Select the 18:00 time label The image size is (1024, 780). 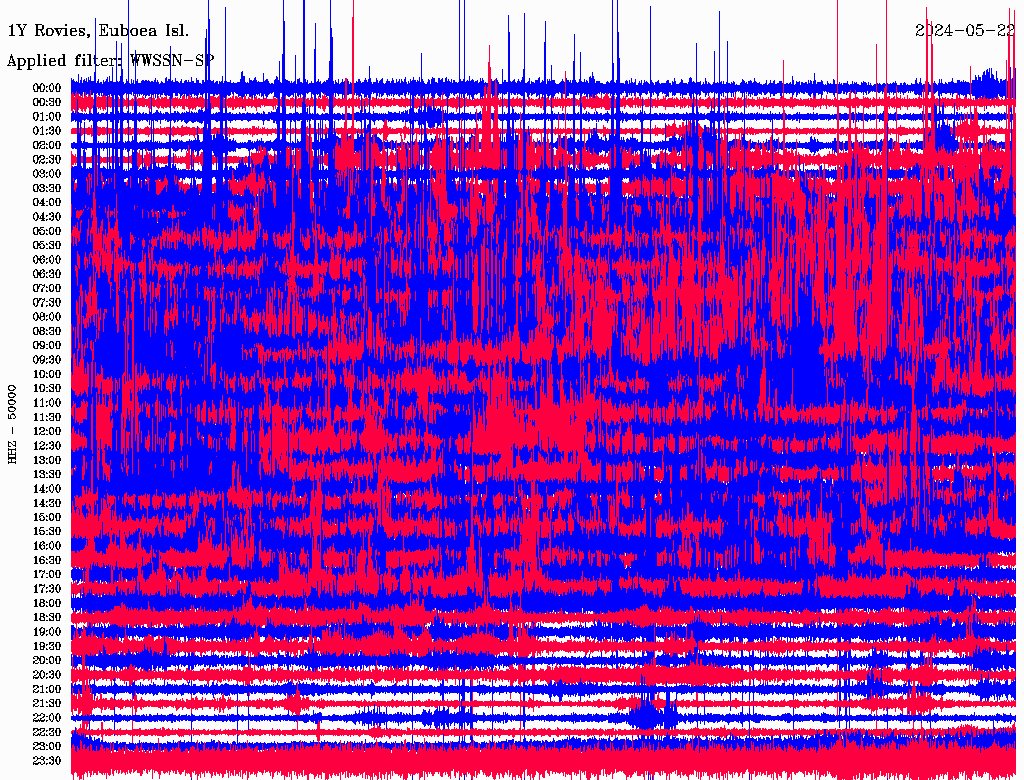47,604
